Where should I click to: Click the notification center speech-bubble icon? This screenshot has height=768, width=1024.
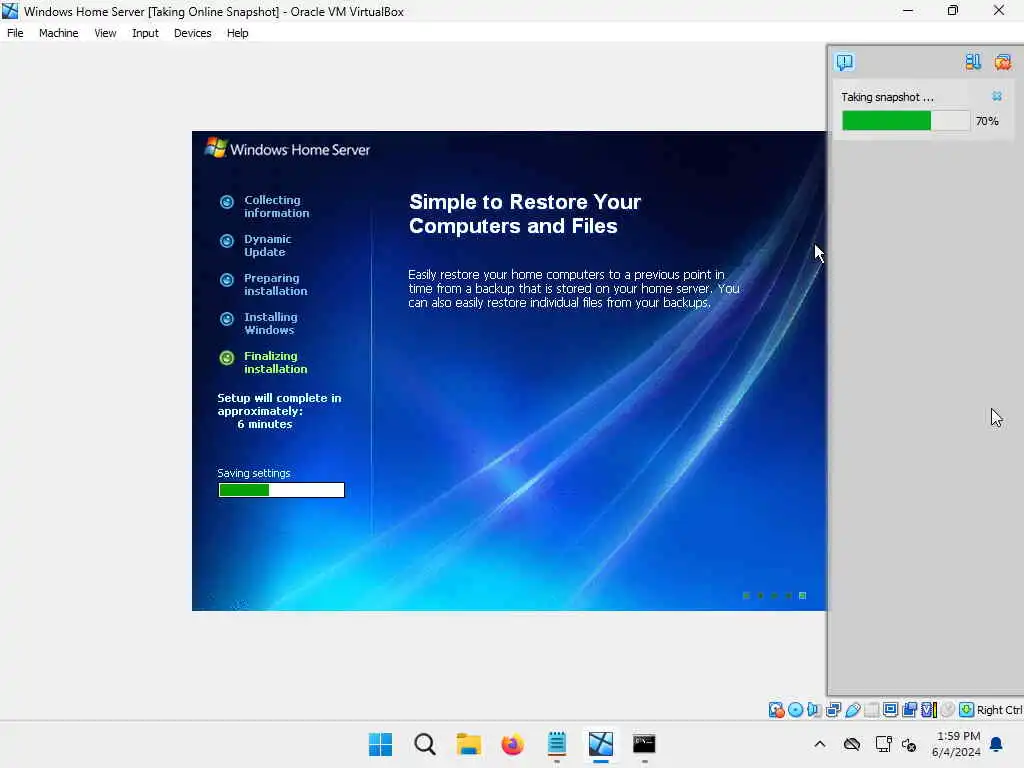[x=844, y=62]
